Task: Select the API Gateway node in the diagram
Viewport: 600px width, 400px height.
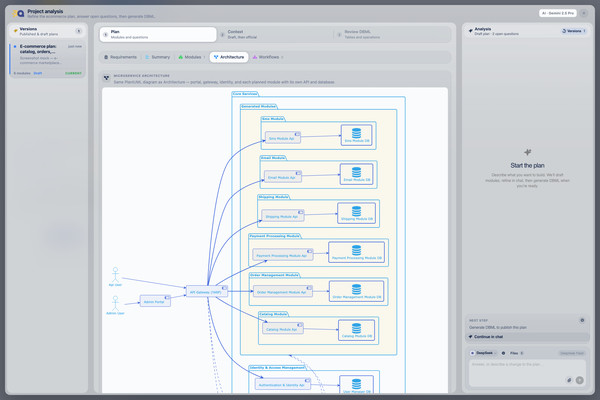Action: pyautogui.click(x=207, y=291)
